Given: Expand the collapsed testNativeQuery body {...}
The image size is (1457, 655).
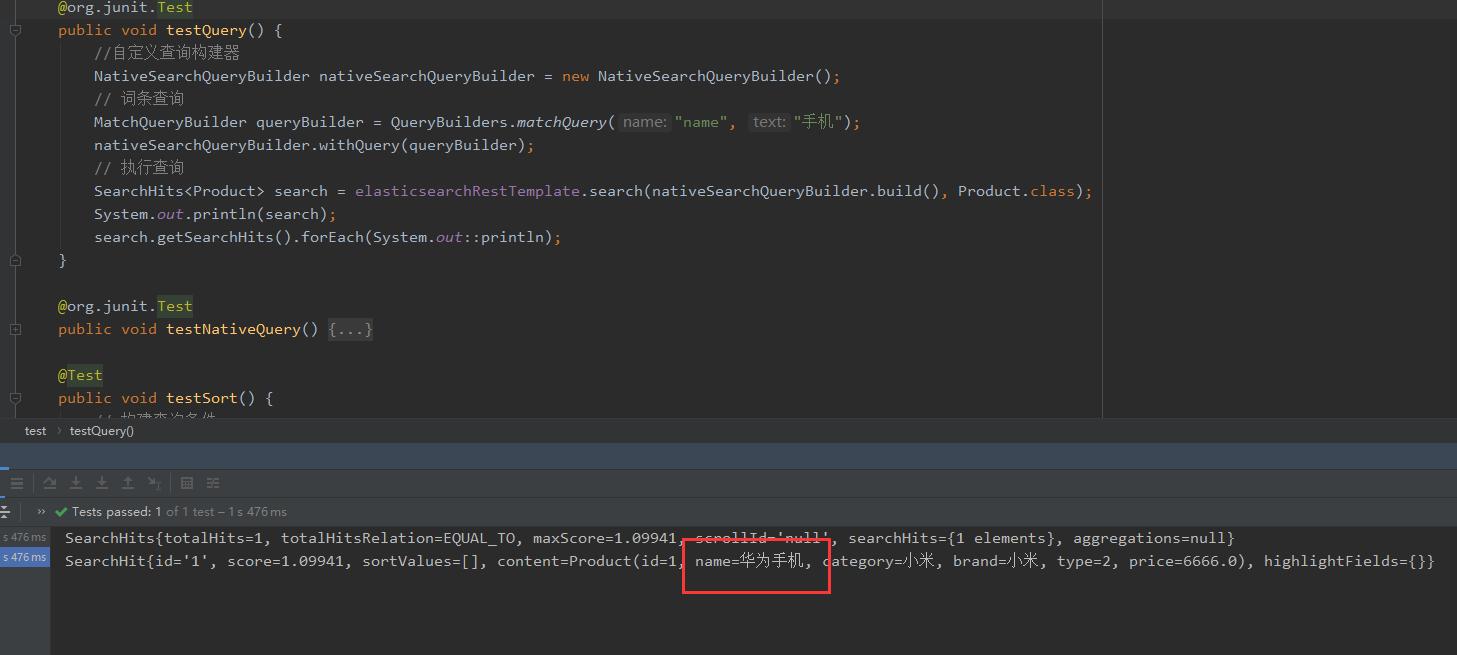Looking at the screenshot, I should coord(350,328).
